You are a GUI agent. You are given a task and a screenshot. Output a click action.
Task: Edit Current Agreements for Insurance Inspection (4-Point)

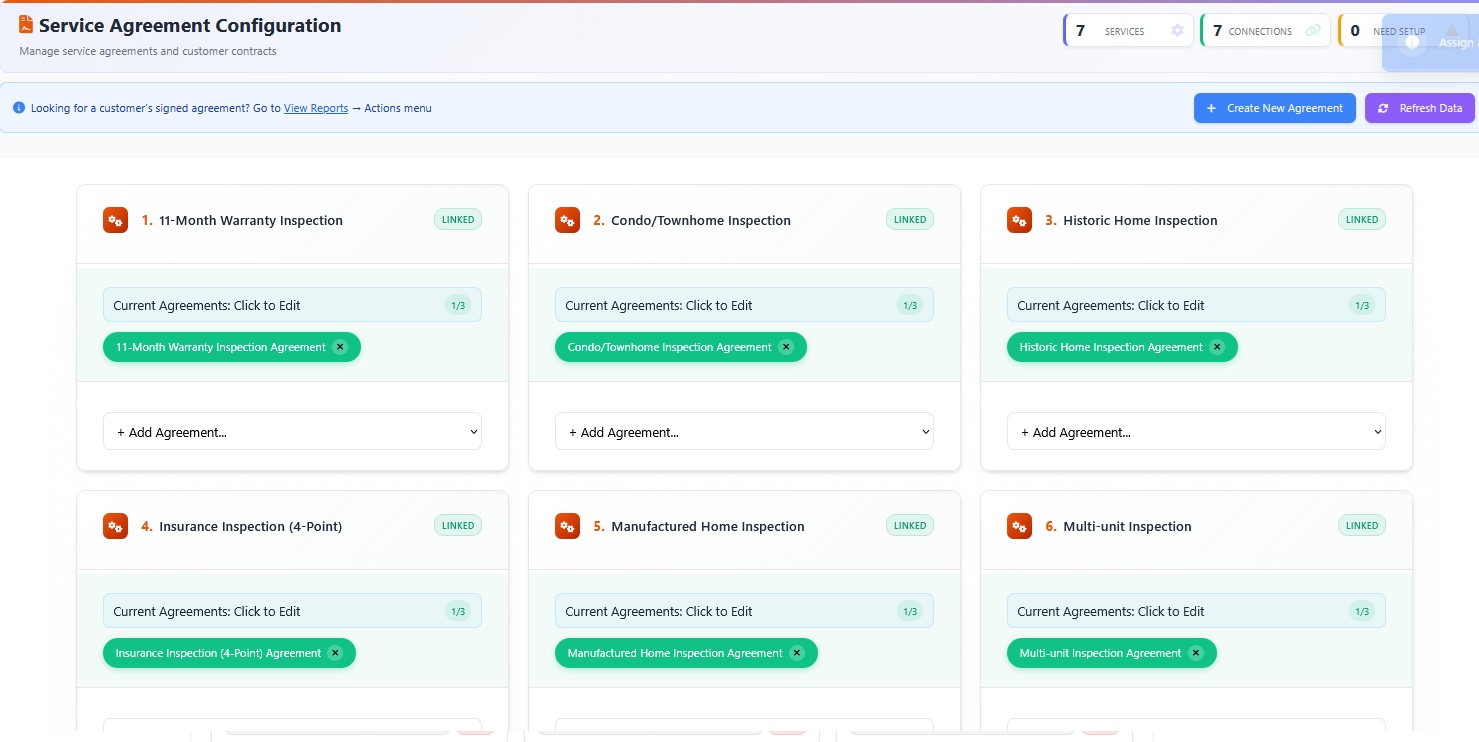point(292,611)
